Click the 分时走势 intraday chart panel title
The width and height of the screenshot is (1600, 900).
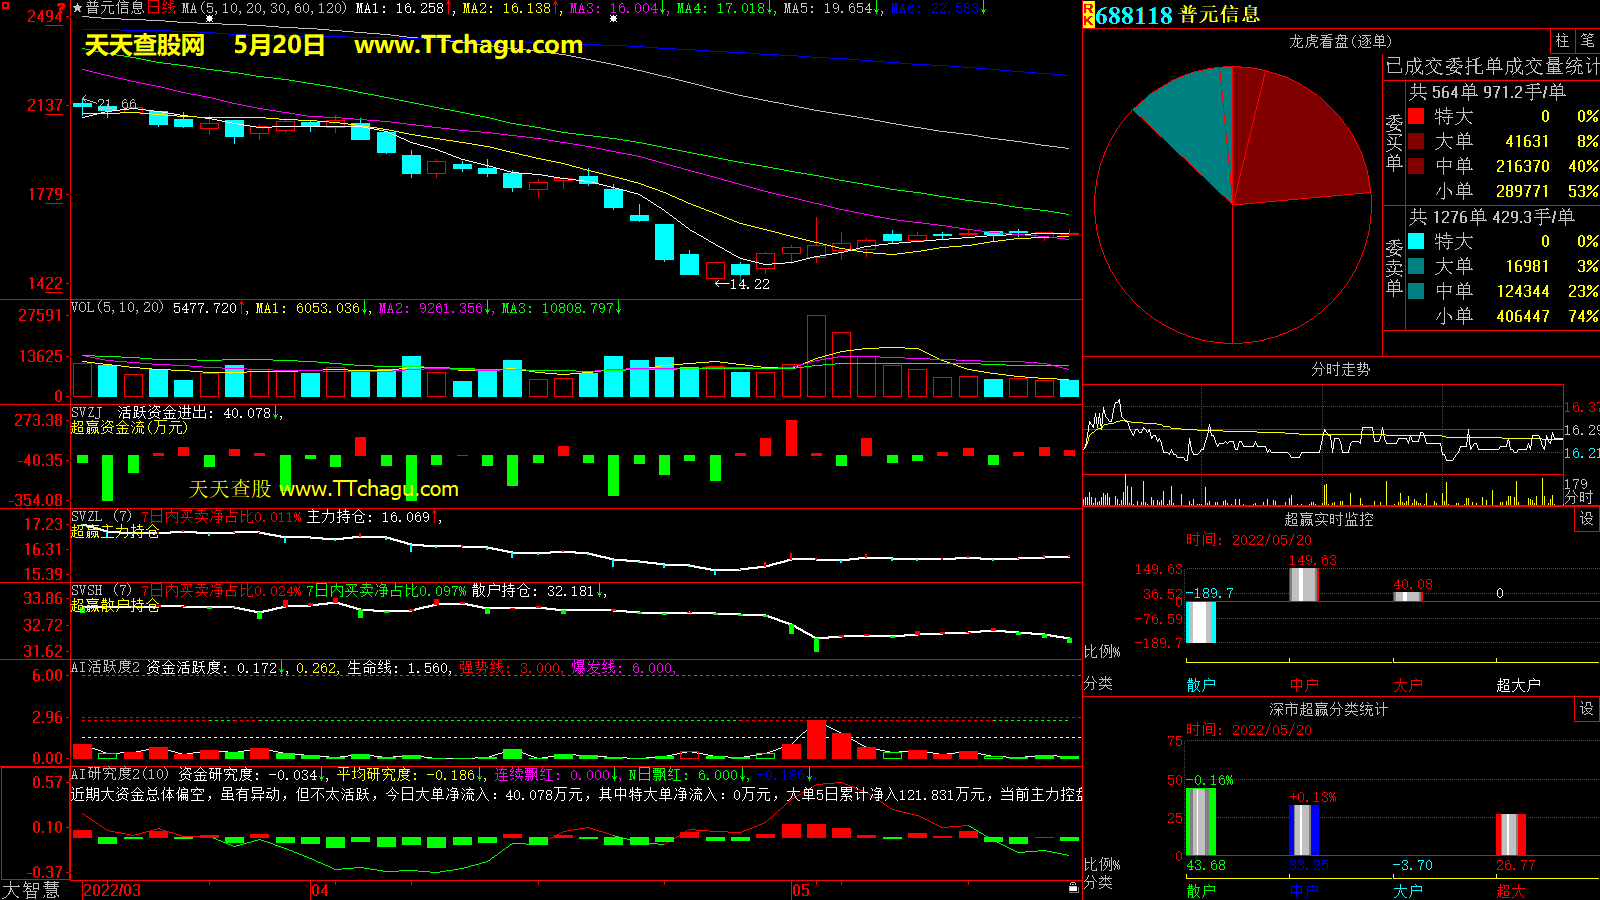coord(1340,369)
